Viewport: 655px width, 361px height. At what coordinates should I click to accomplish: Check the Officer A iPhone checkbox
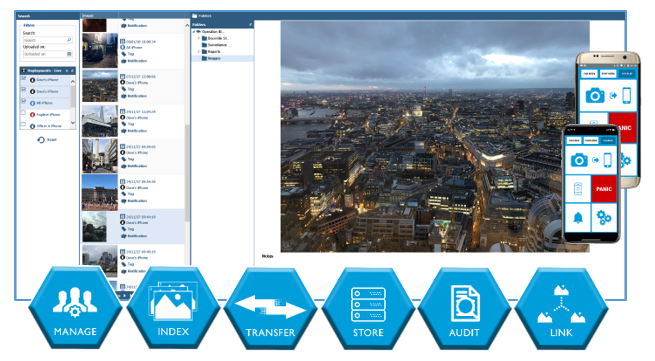(x=23, y=125)
